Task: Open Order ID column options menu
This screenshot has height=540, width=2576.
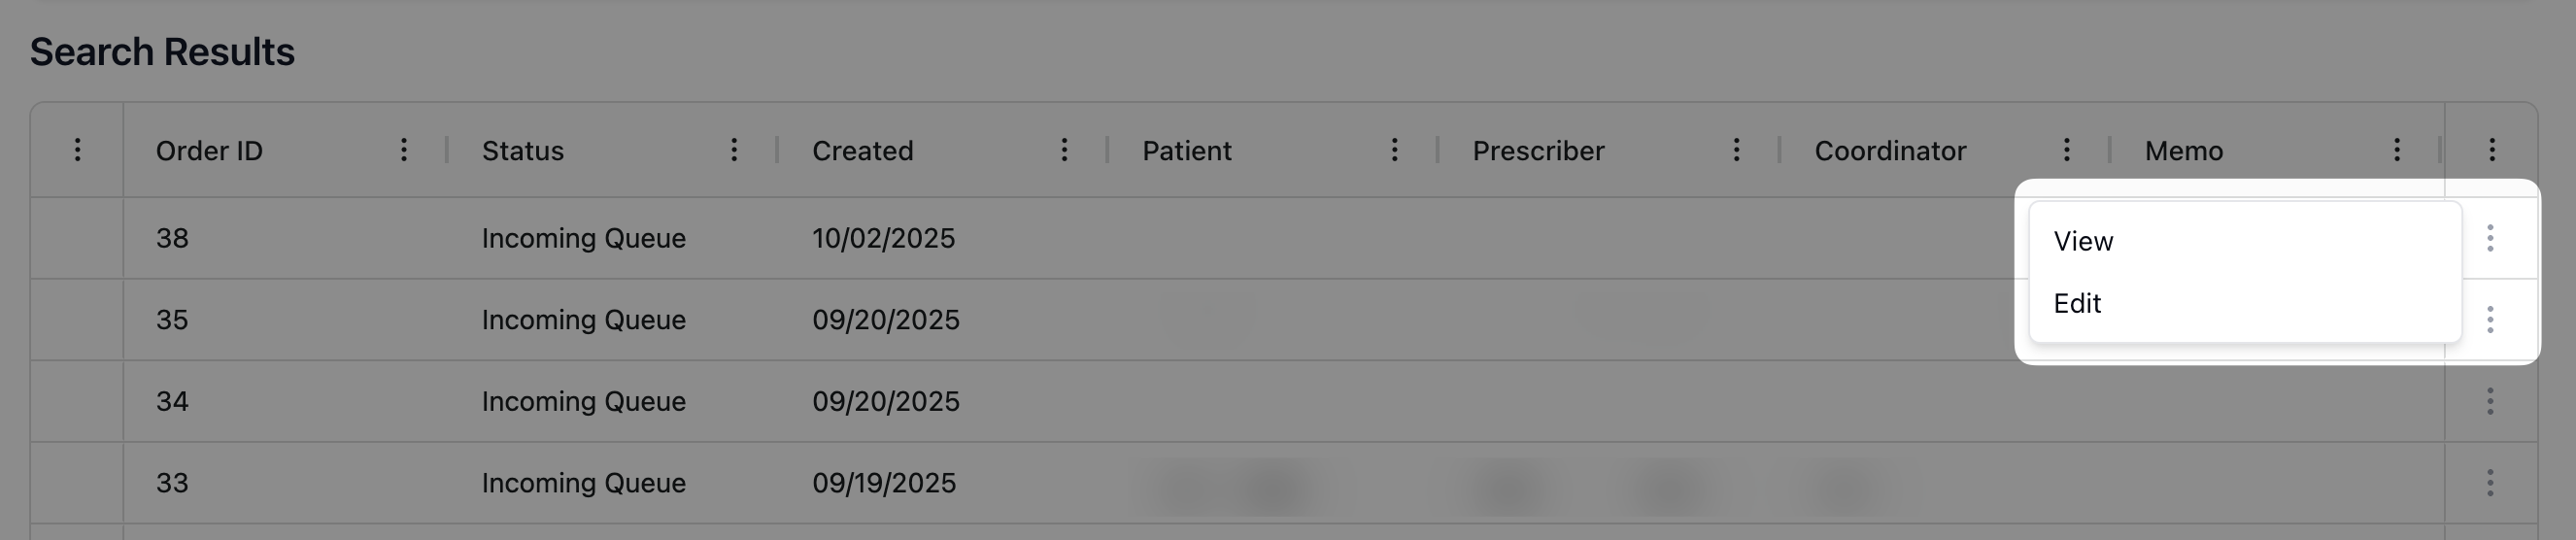Action: (403, 150)
